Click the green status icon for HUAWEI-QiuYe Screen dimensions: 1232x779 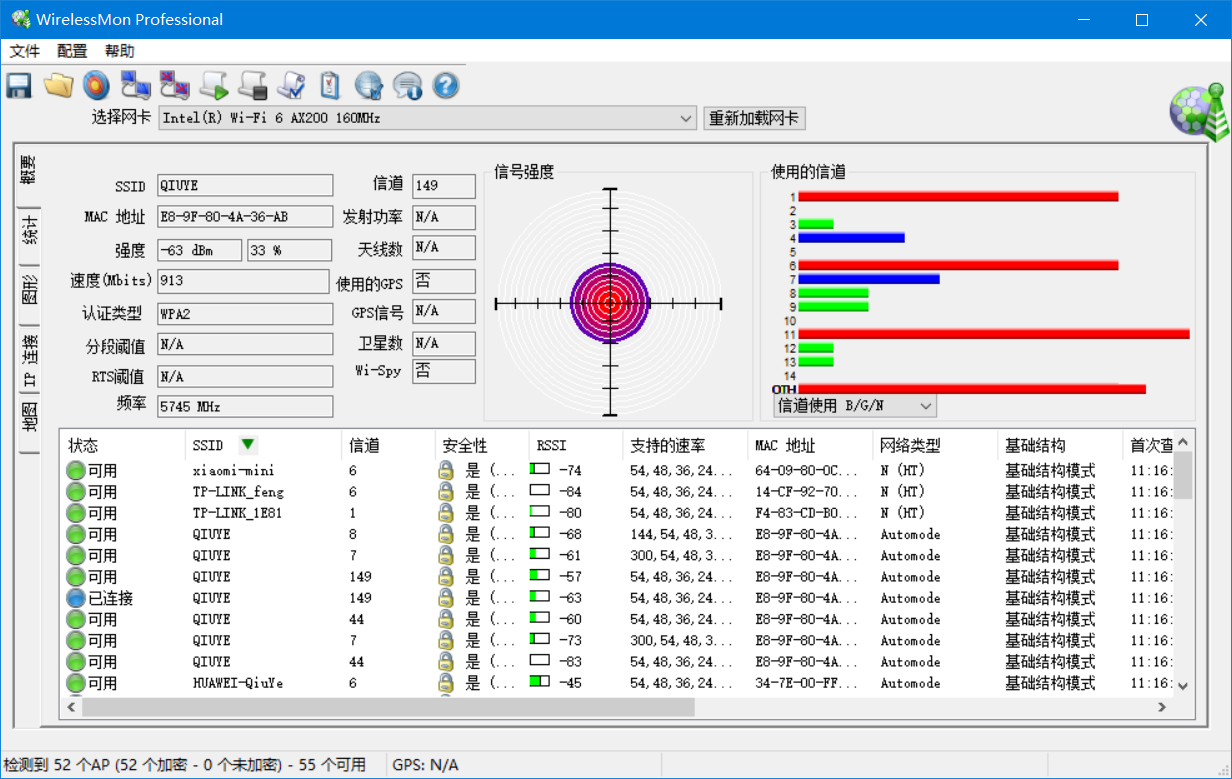tap(76, 683)
